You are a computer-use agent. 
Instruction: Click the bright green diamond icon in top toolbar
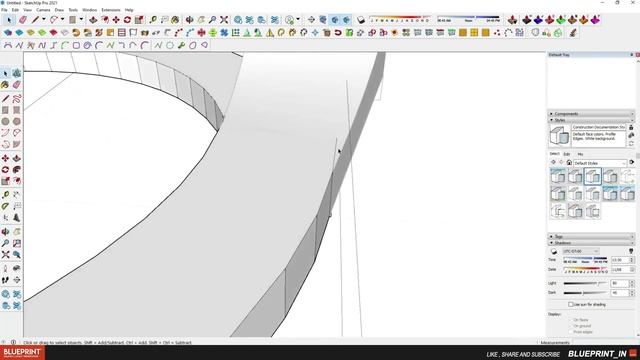[561, 20]
